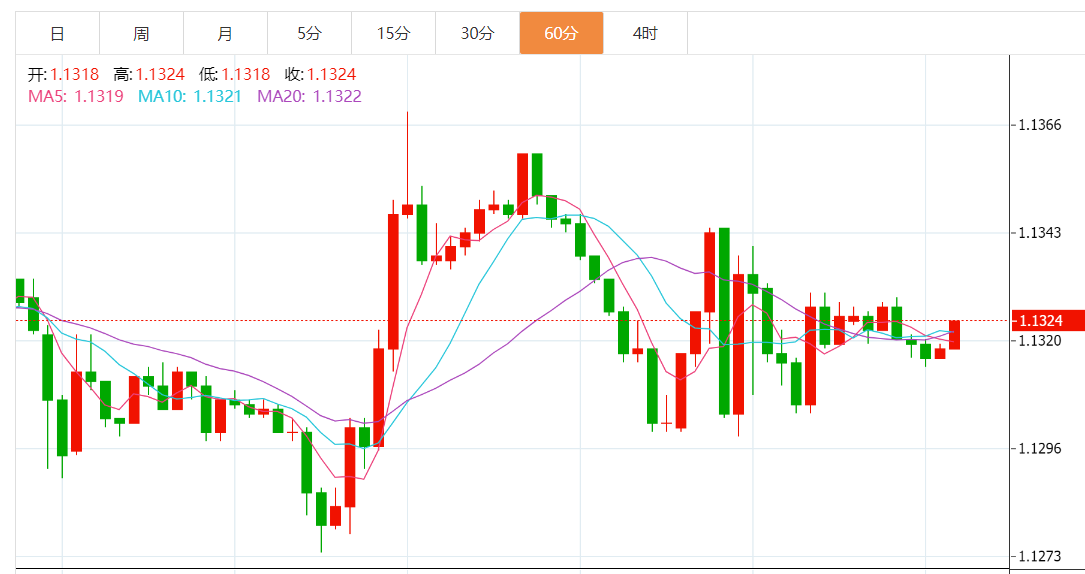Open the 月 monthly chart tab
This screenshot has height=574, width=1085.
[x=225, y=34]
